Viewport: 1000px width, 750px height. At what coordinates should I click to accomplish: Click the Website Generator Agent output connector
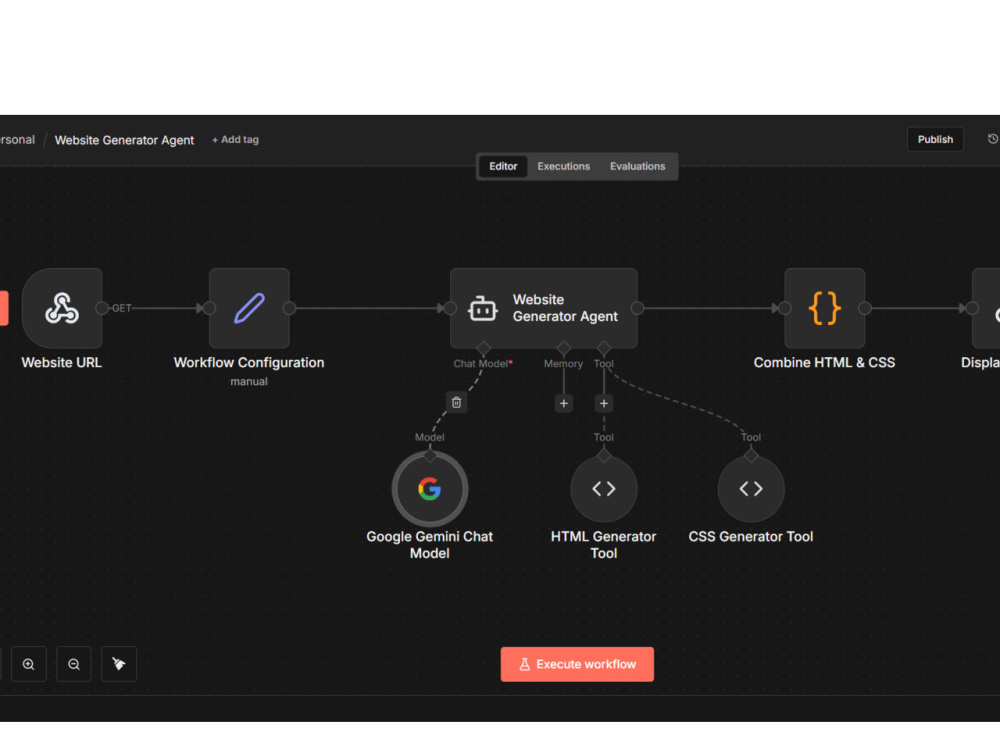click(637, 308)
